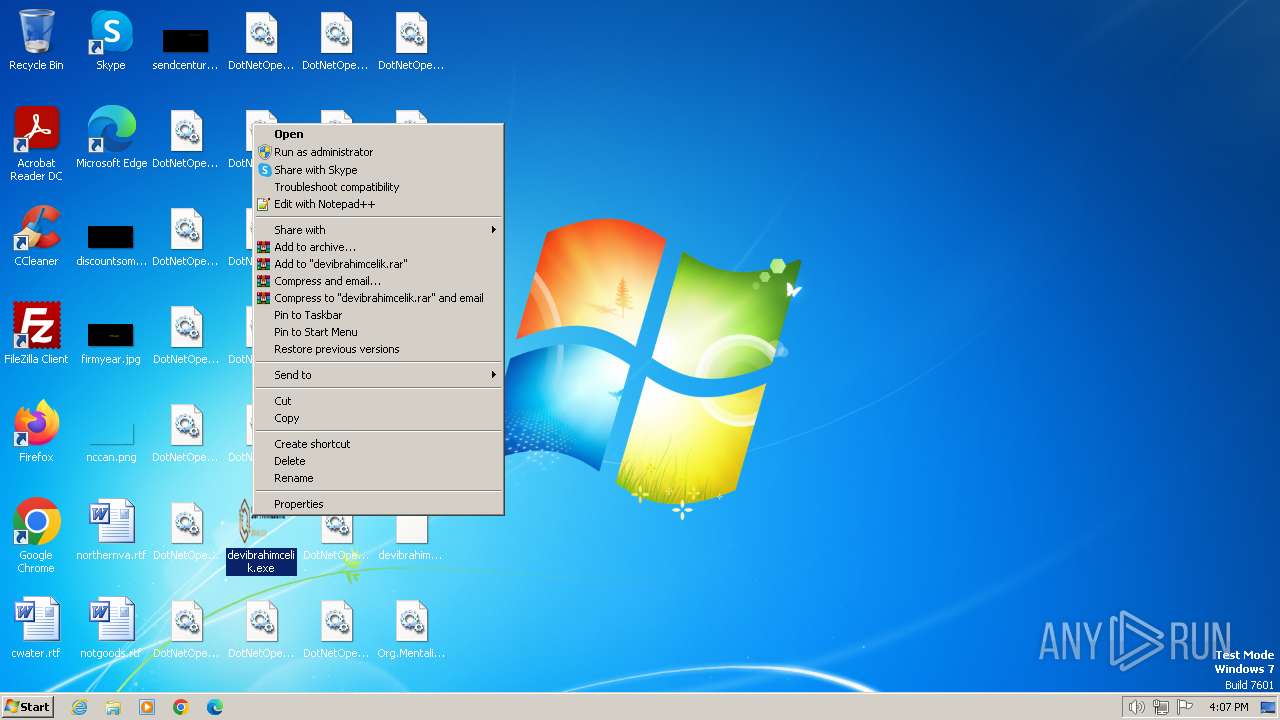Open the Action Center flag icon
Viewport: 1280px width, 720px height.
coord(1185,707)
